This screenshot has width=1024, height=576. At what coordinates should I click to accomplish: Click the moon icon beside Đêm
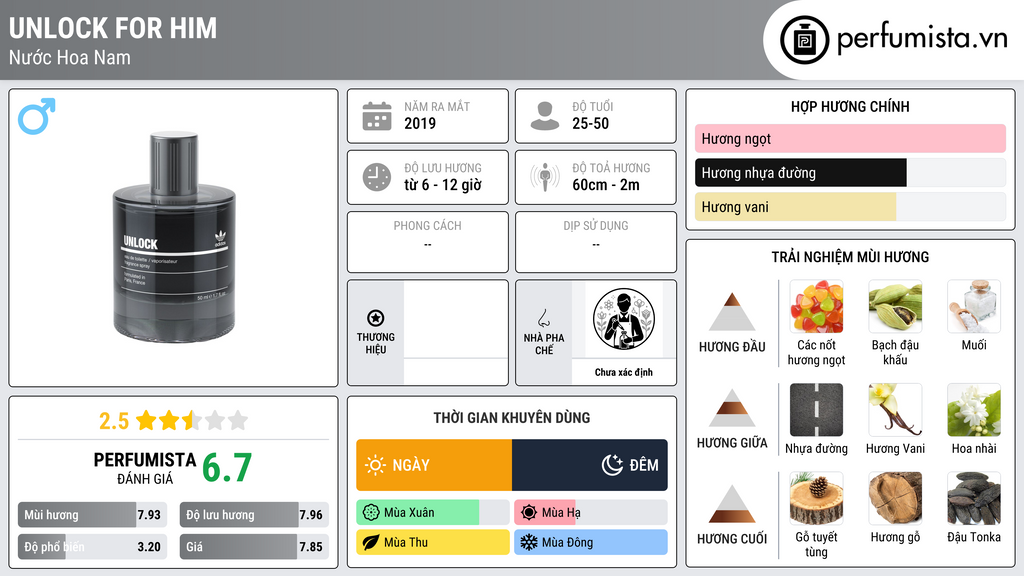[612, 465]
